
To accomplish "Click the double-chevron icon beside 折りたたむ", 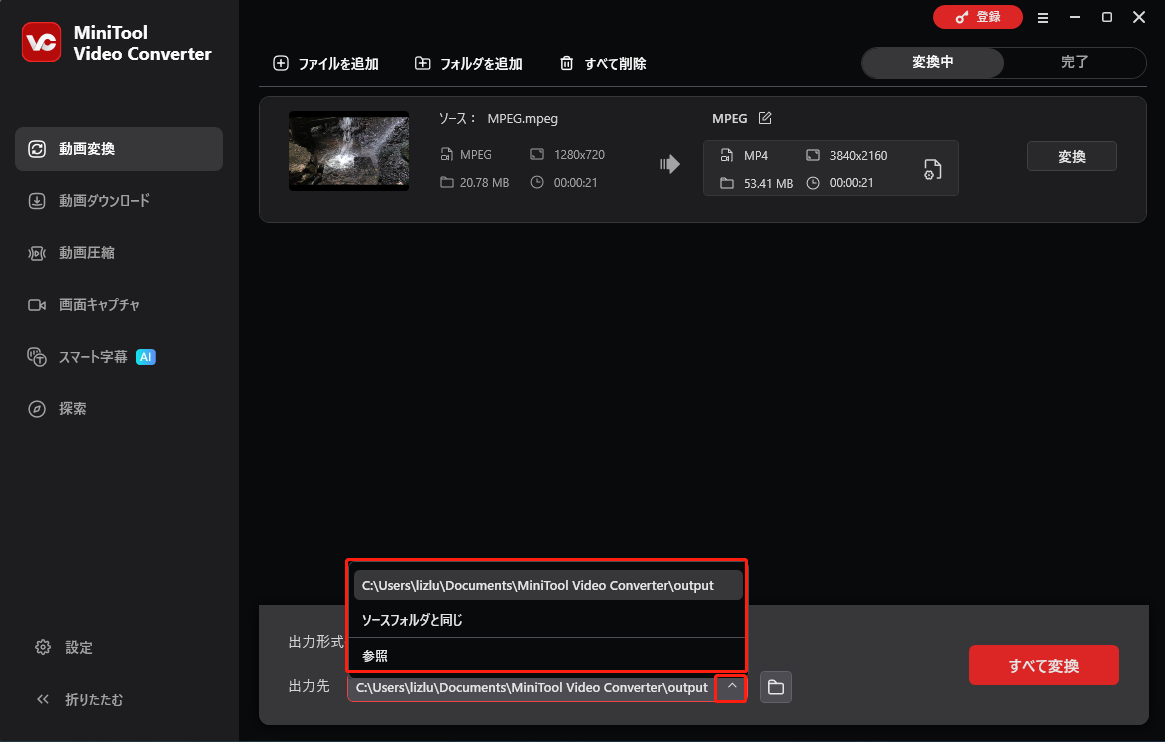I will tap(43, 699).
